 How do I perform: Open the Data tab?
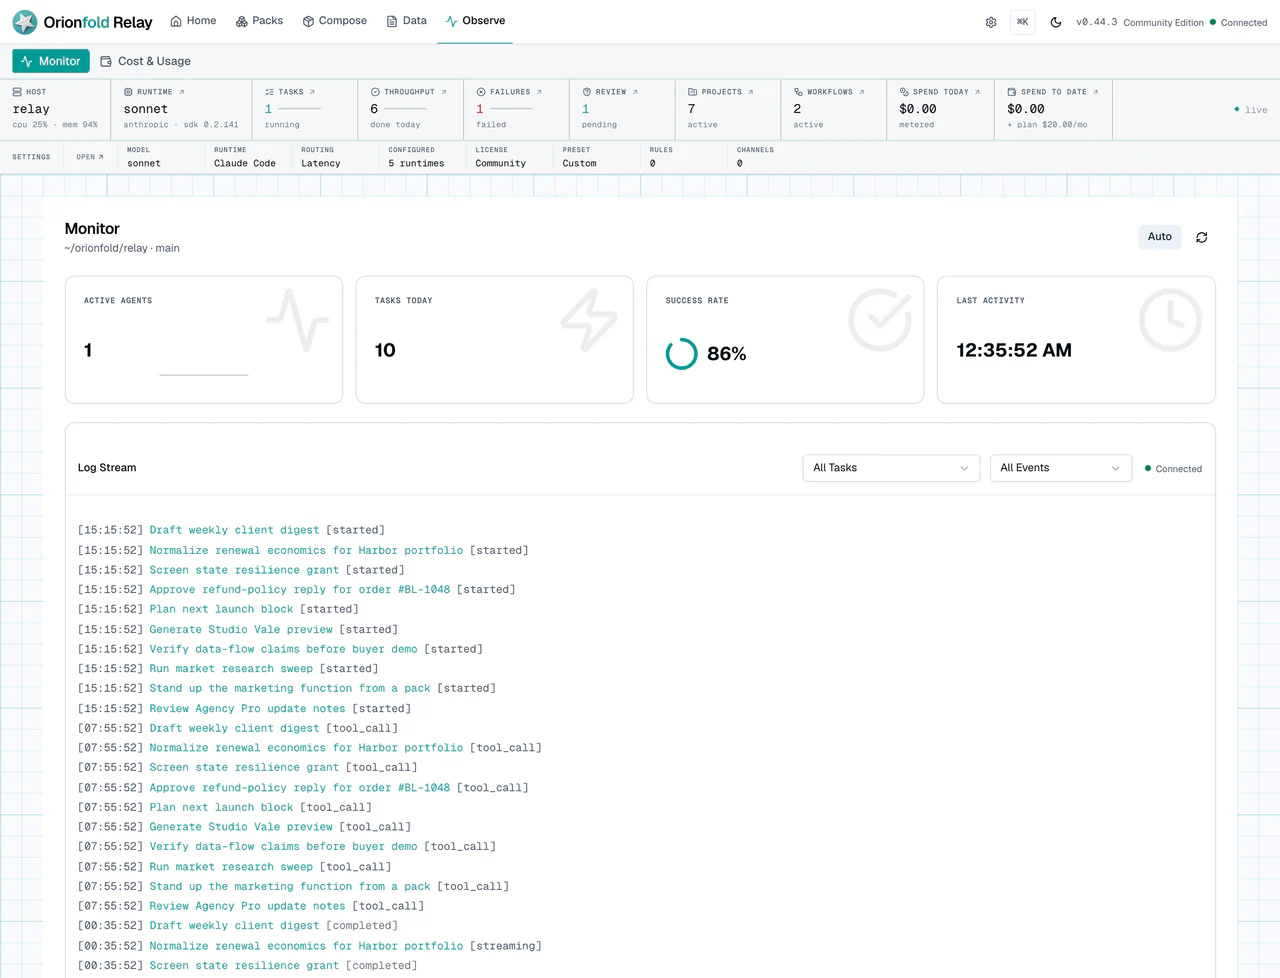pyautogui.click(x=407, y=21)
